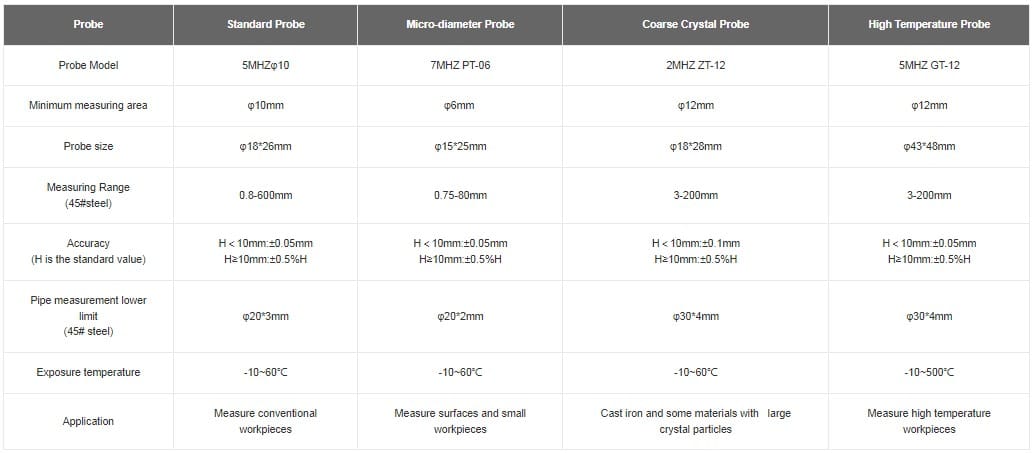Select the Measure high temperature workpieces cell
This screenshot has width=1033, height=453.
pyautogui.click(x=929, y=421)
